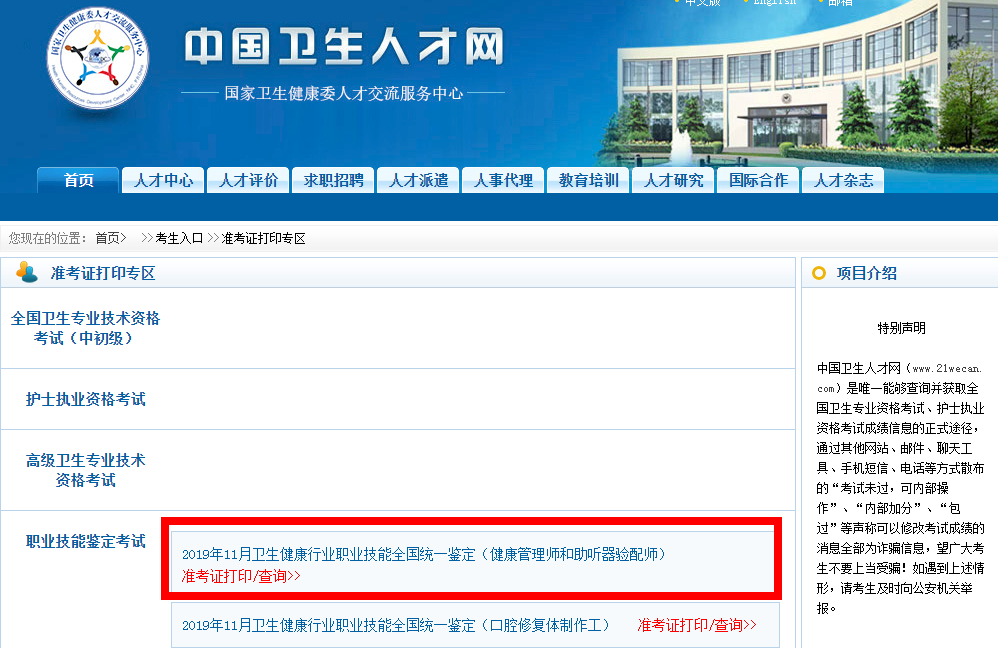This screenshot has height=648, width=998.
Task: Open the 首页 navigation tab
Action: tap(78, 180)
